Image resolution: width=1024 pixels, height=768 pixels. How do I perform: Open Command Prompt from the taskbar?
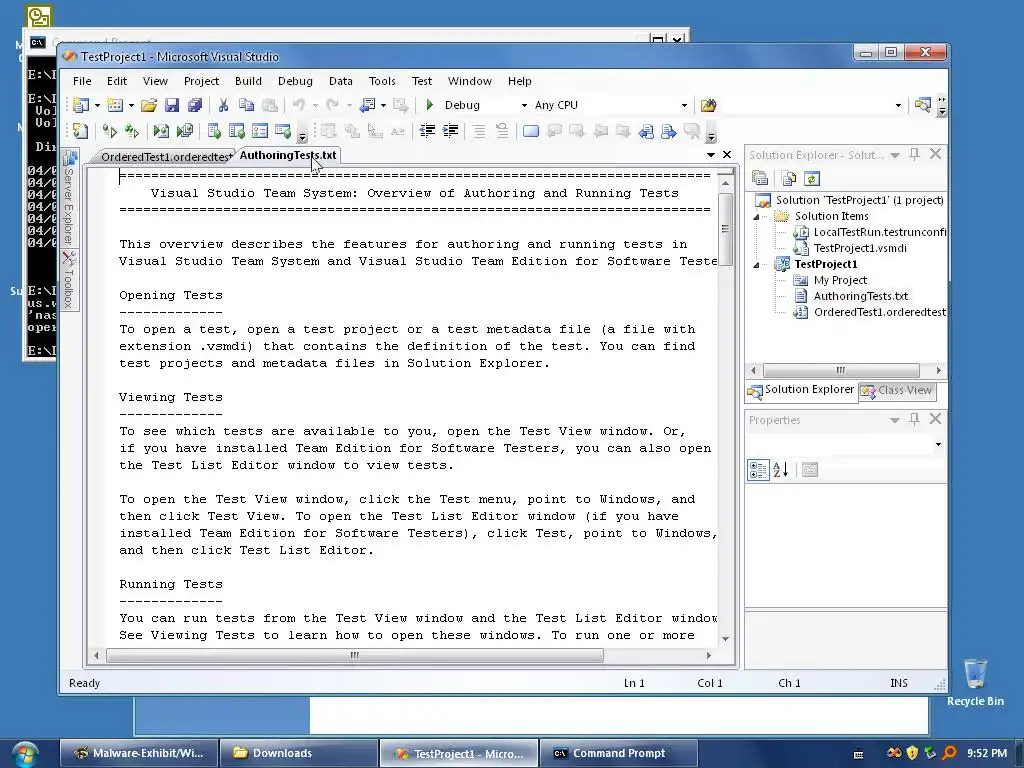(618, 753)
